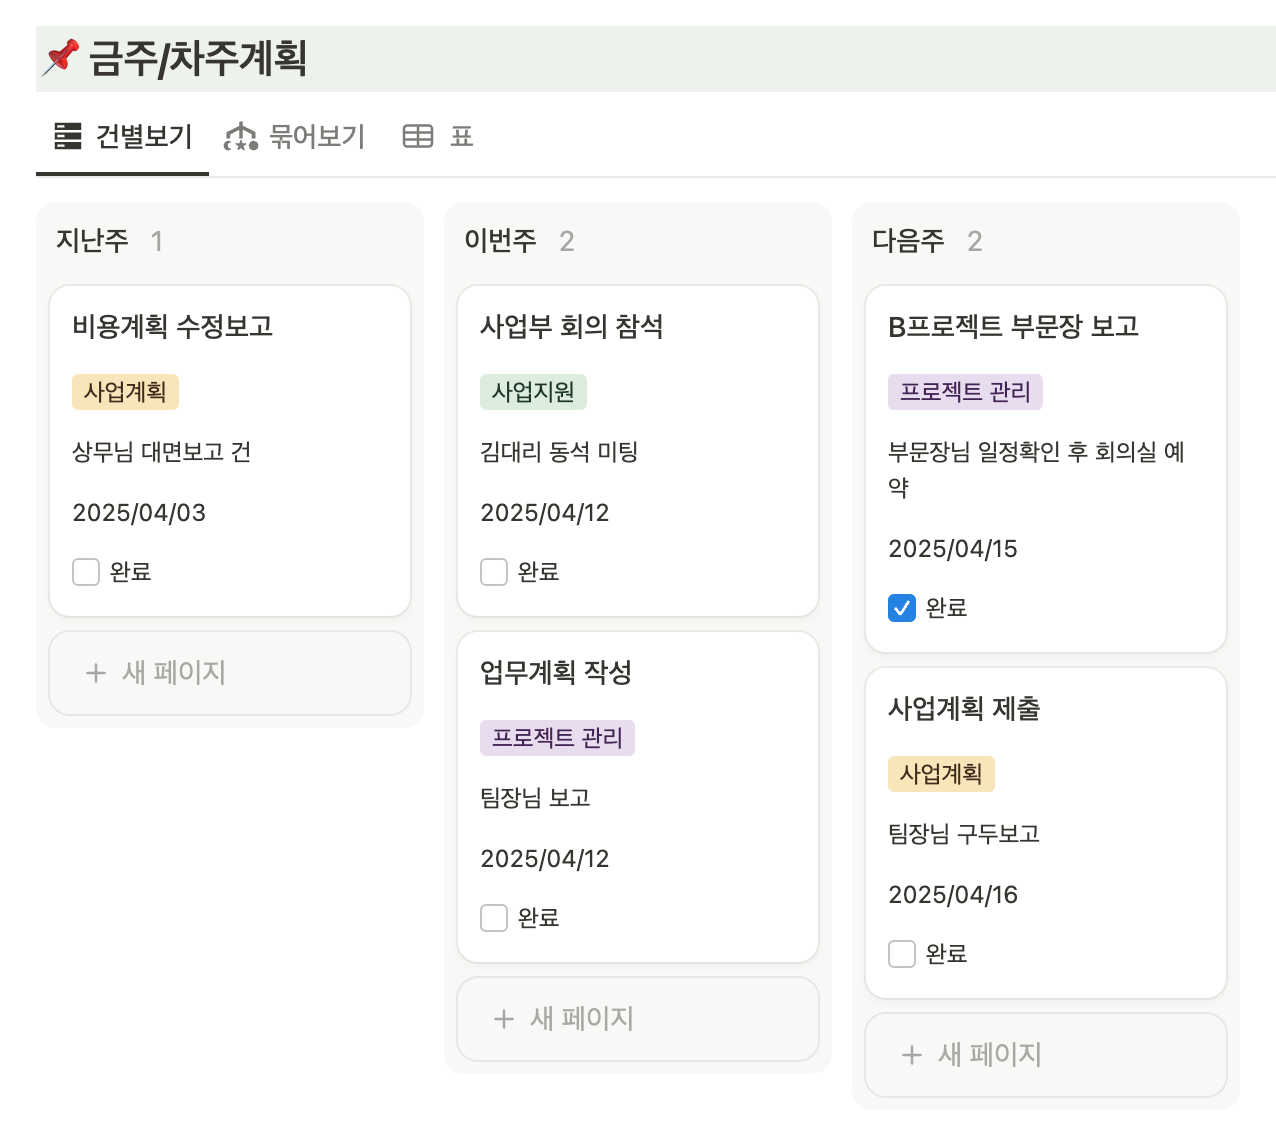Click the 김대리 동석 미팅 note

click(559, 452)
